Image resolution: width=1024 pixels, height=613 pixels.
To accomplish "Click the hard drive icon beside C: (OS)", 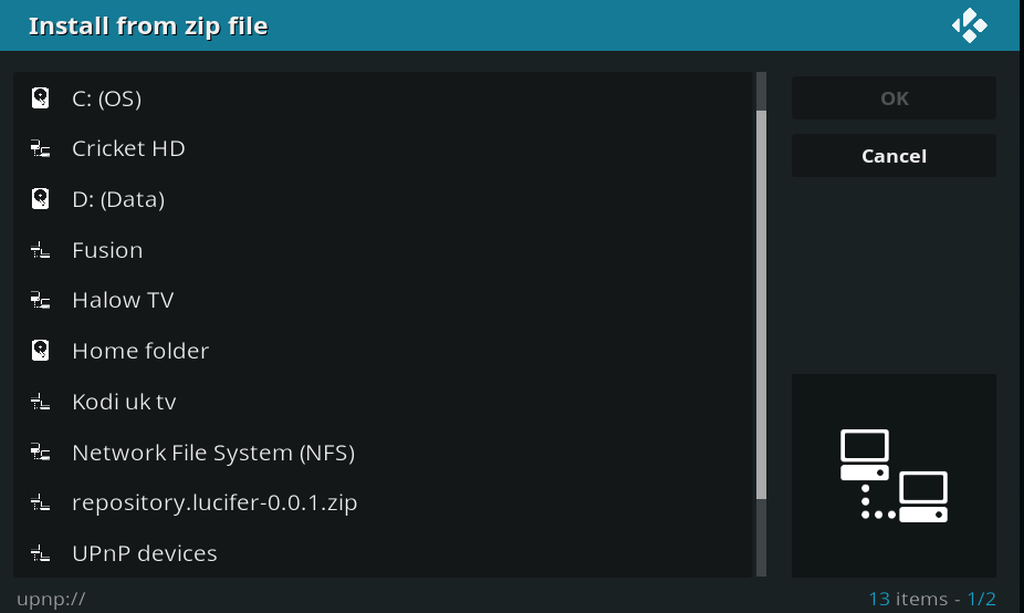I will click(40, 98).
